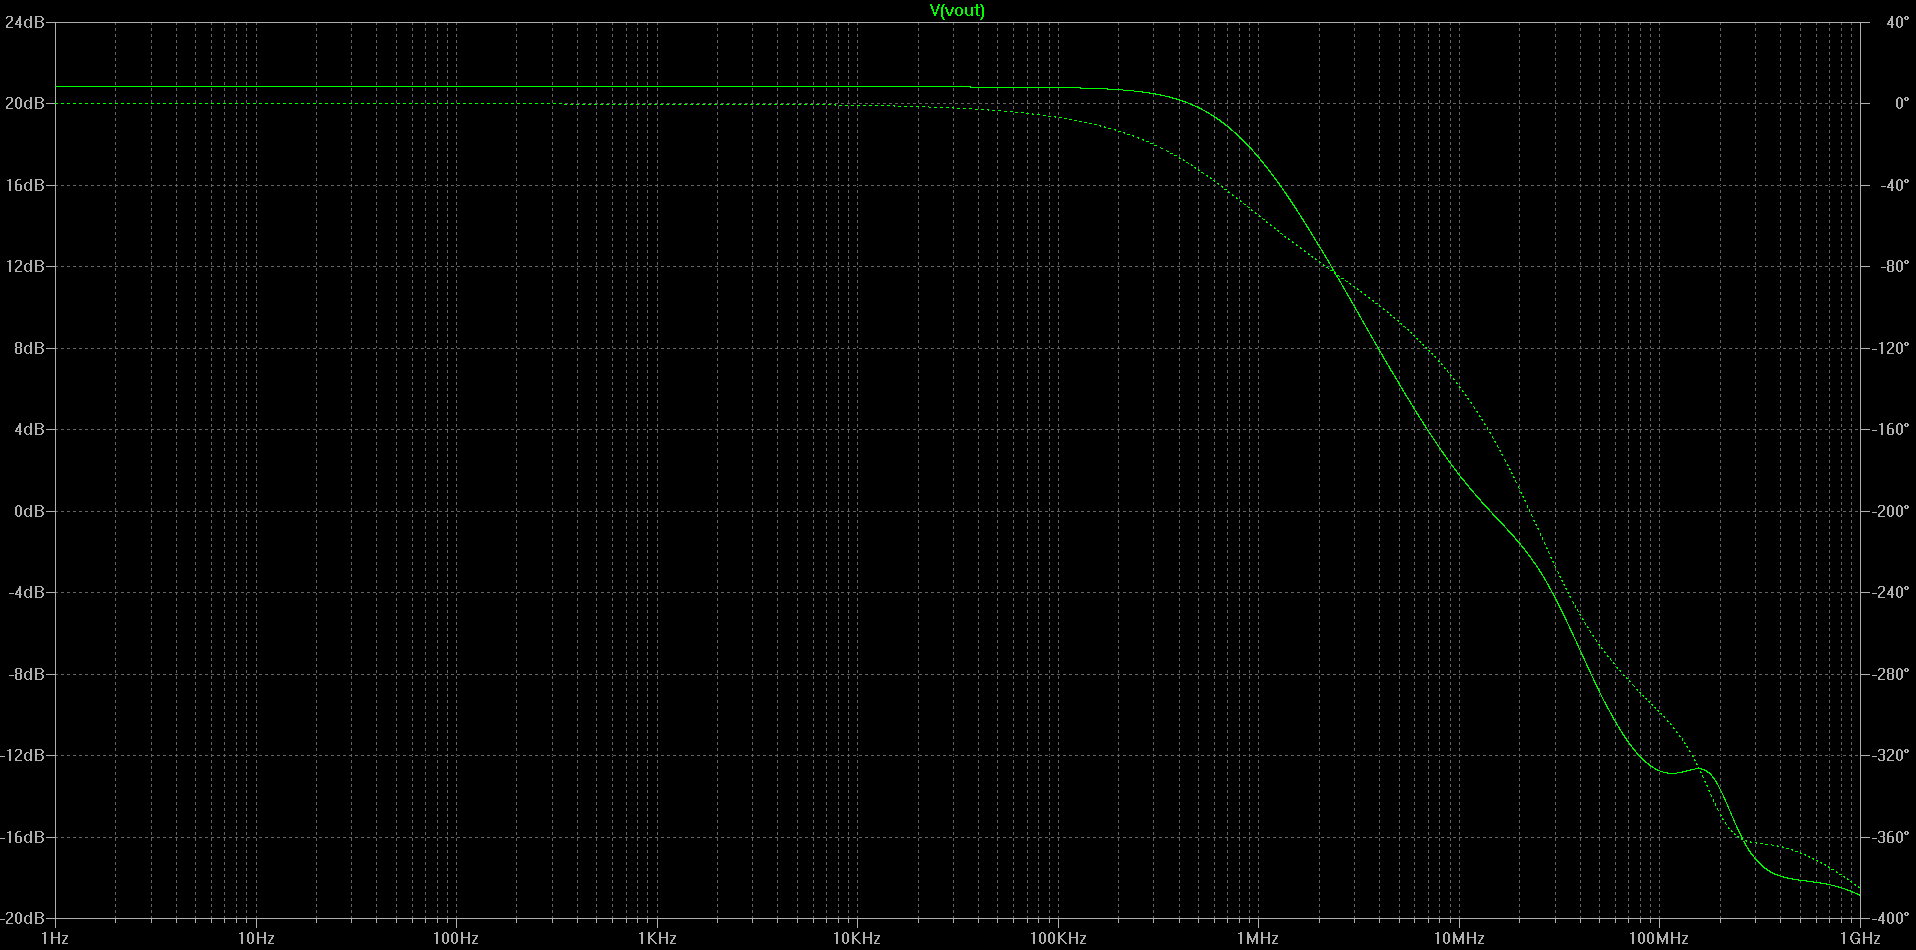This screenshot has width=1916, height=950.
Task: Click the -16dB magnitude axis label
Action: coord(23,837)
